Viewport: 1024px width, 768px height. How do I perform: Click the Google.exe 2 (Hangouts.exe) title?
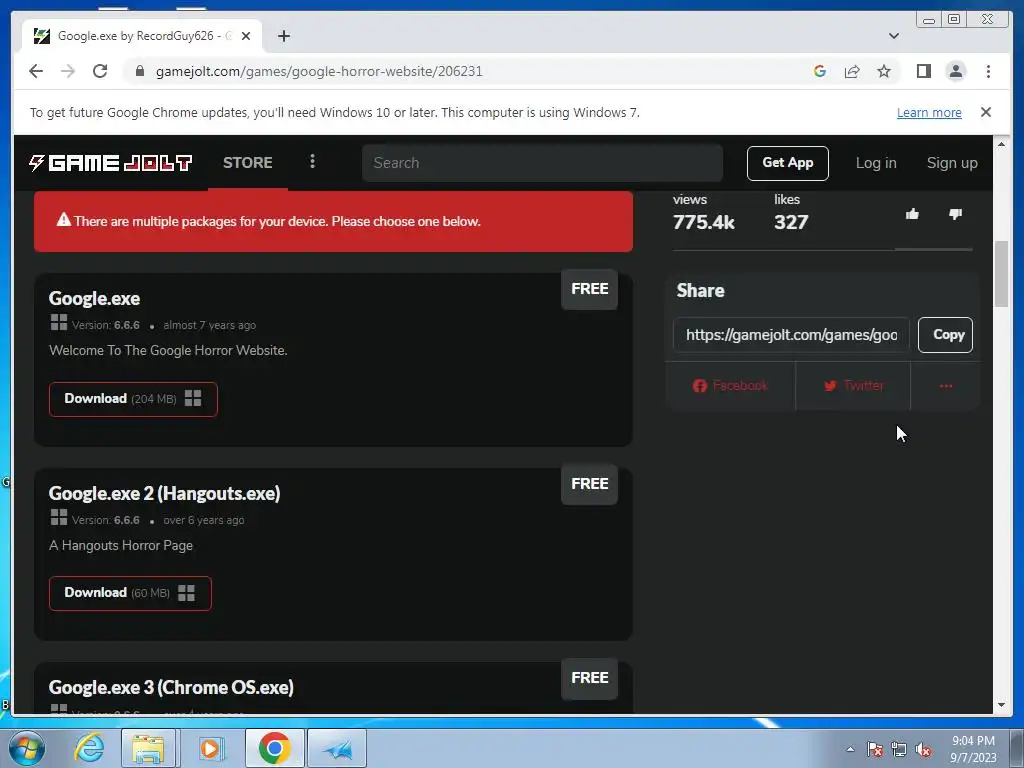164,493
